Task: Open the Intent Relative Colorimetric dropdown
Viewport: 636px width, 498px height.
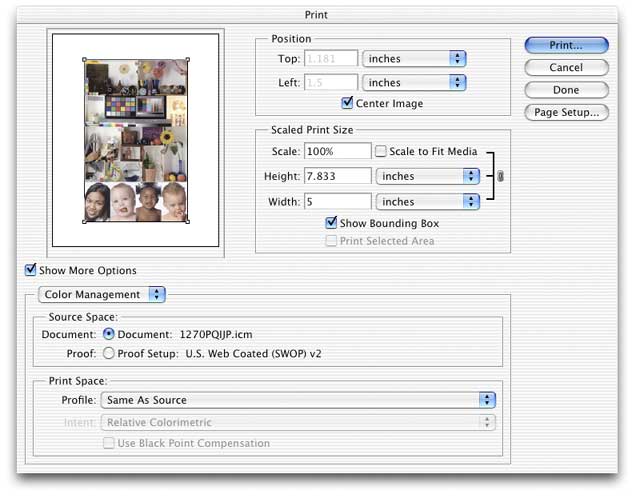Action: click(298, 422)
